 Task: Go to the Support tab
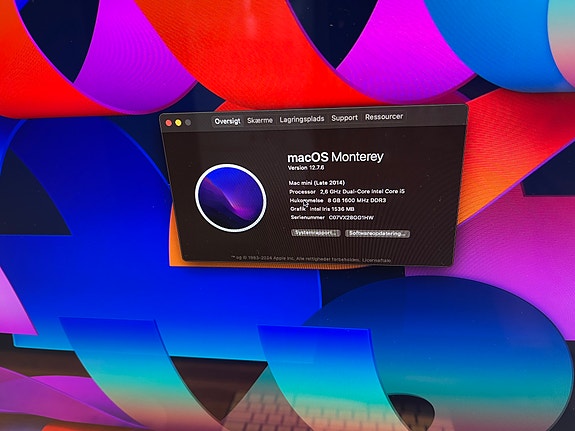344,118
